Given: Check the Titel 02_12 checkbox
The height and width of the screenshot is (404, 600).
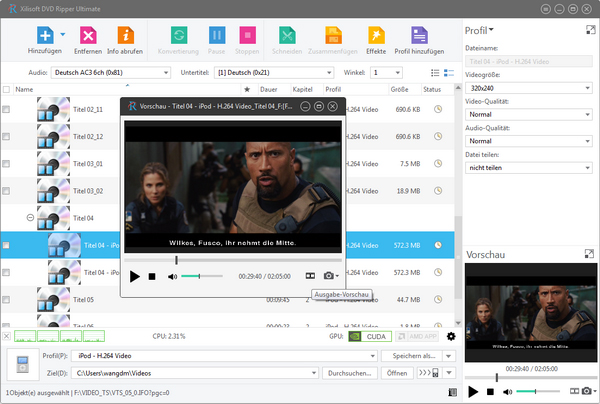Looking at the screenshot, I should click(x=6, y=137).
